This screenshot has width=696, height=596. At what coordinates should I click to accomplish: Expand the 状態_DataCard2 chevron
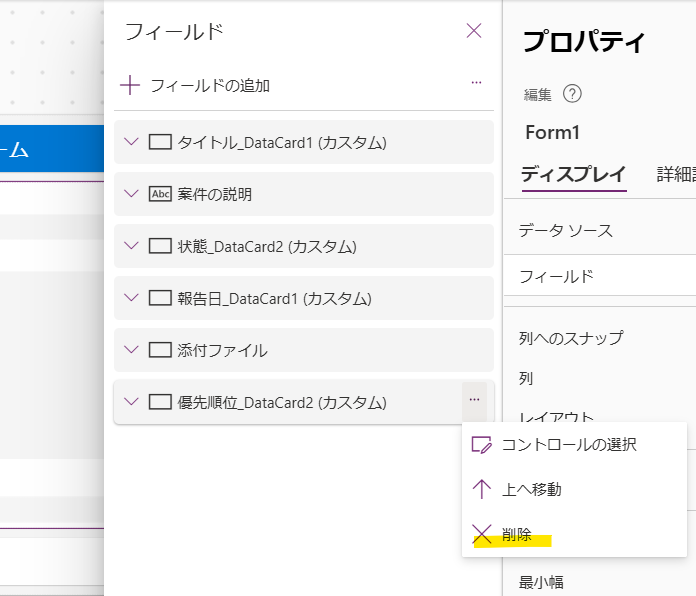point(131,246)
